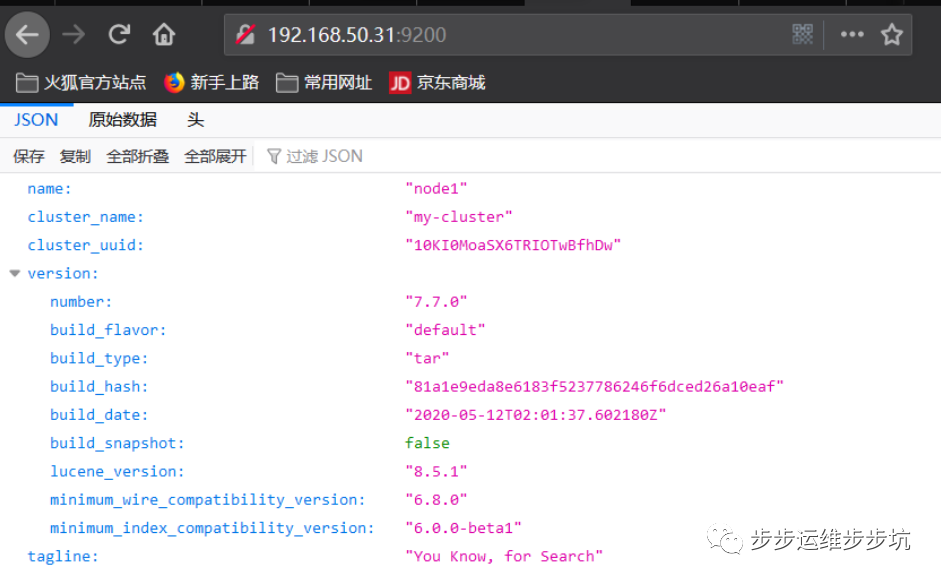Open 火狐官方站点 bookmark folder

tap(80, 82)
